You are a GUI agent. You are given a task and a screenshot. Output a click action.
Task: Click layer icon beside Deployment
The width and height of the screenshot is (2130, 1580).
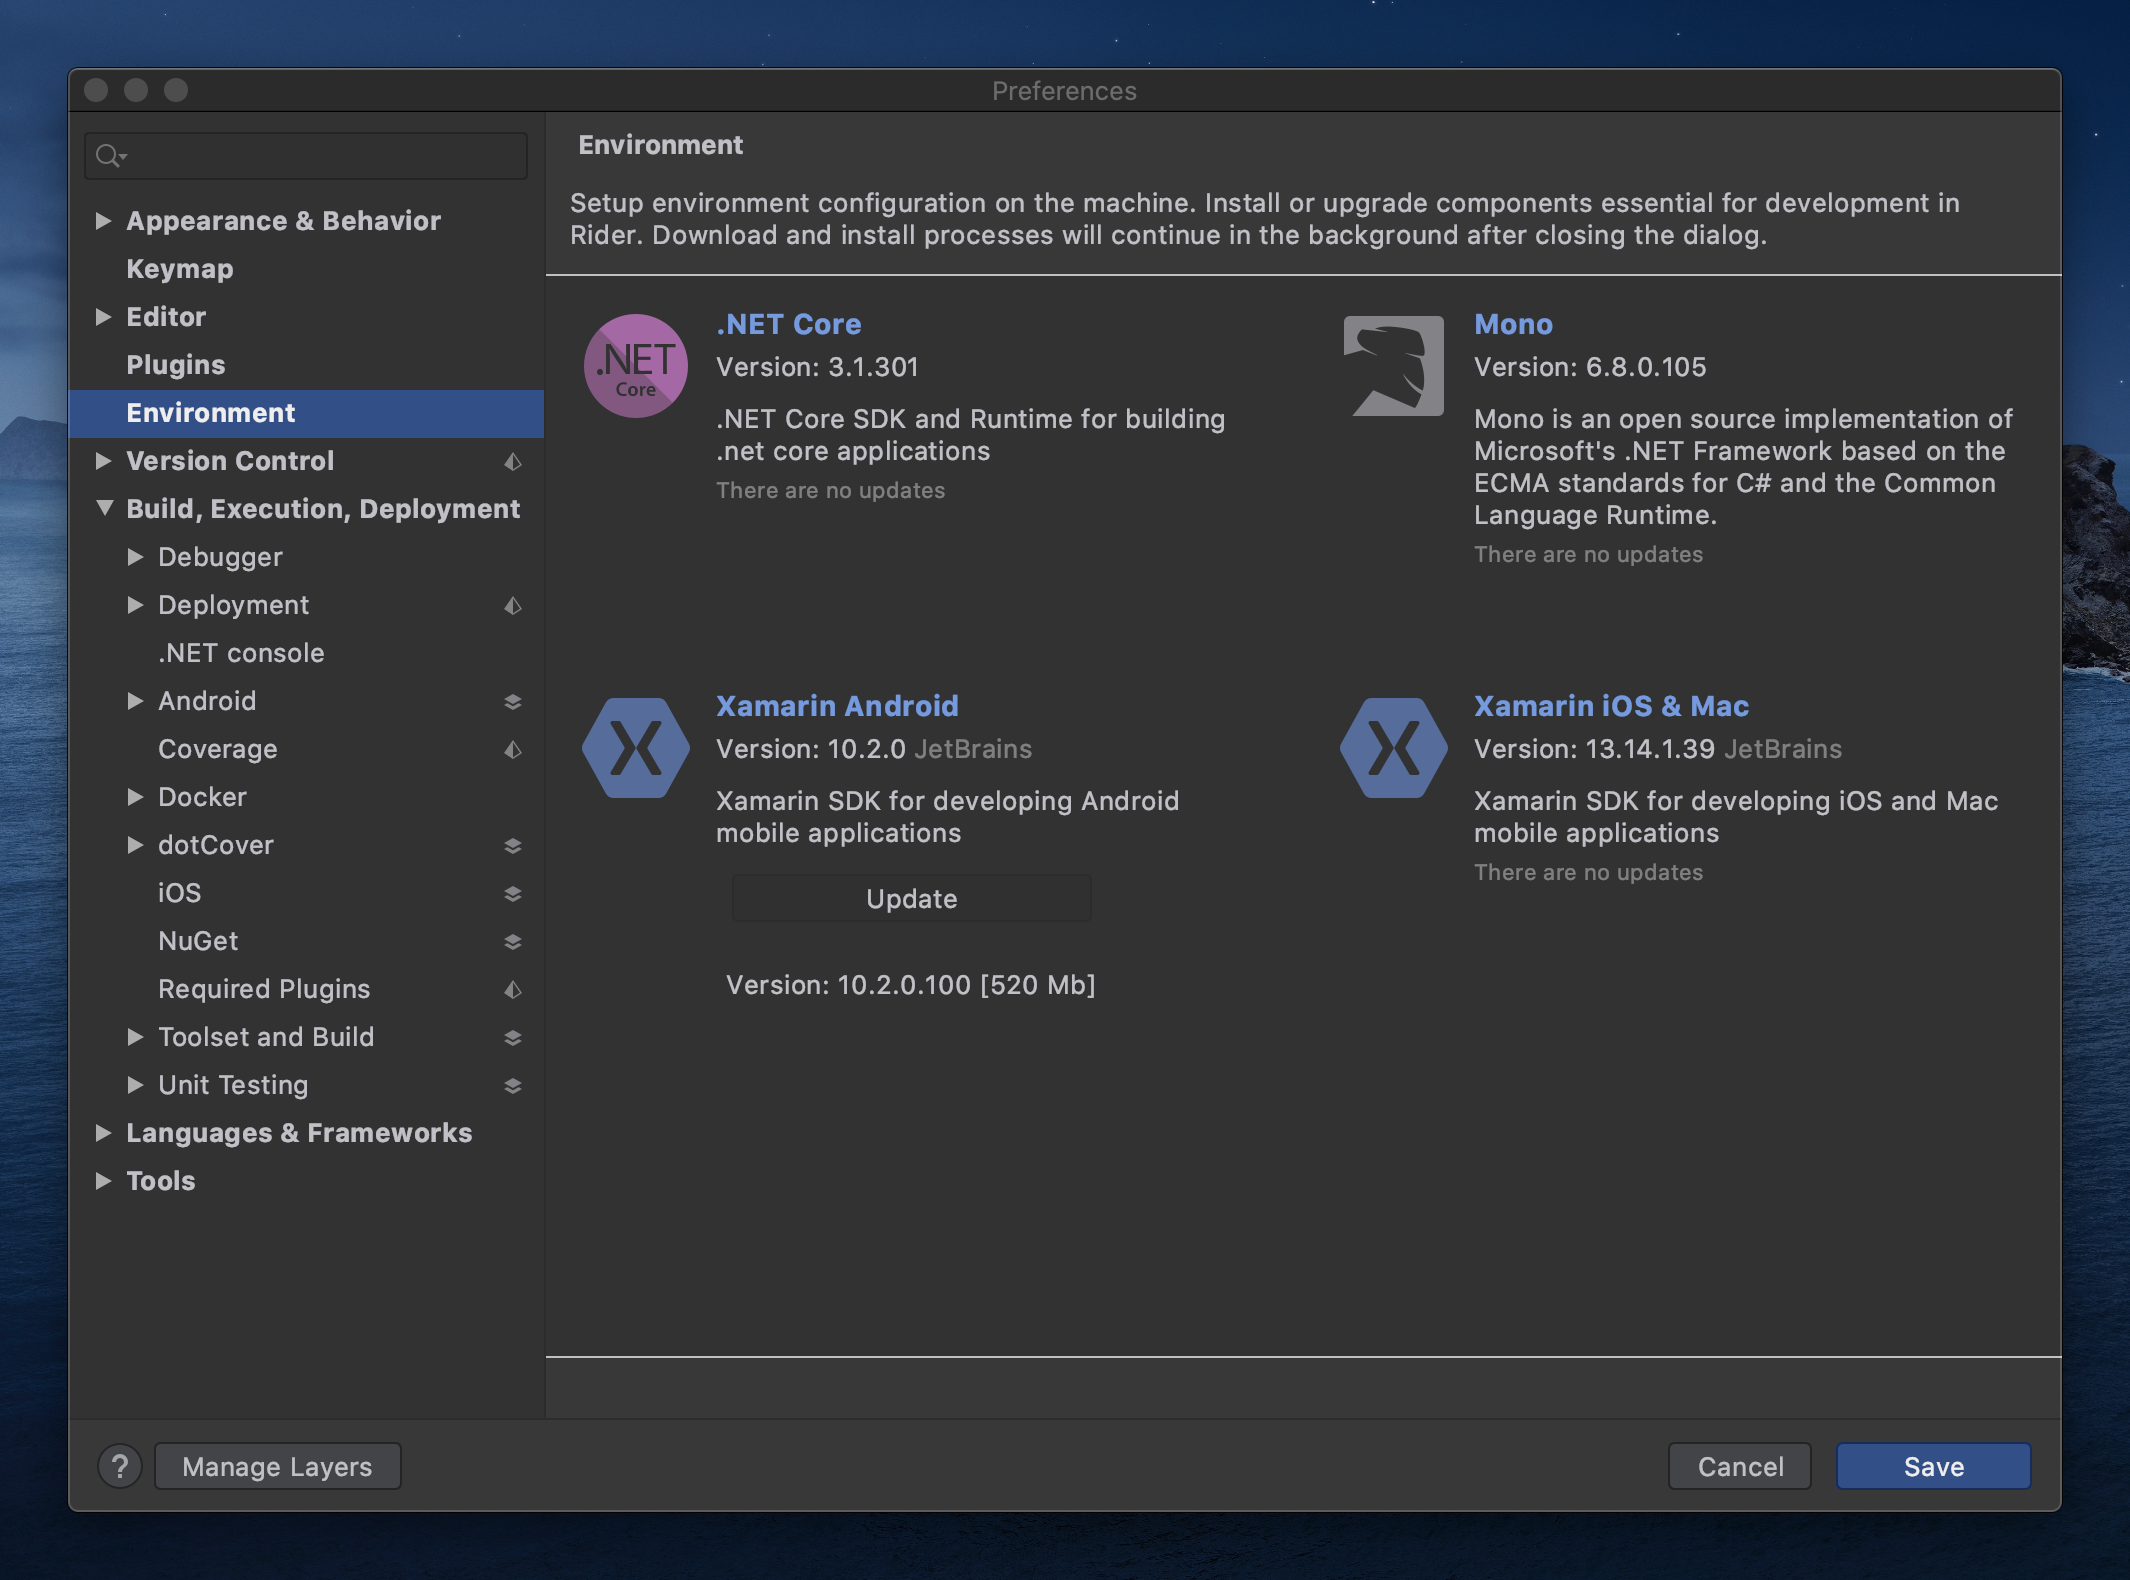pyautogui.click(x=513, y=605)
